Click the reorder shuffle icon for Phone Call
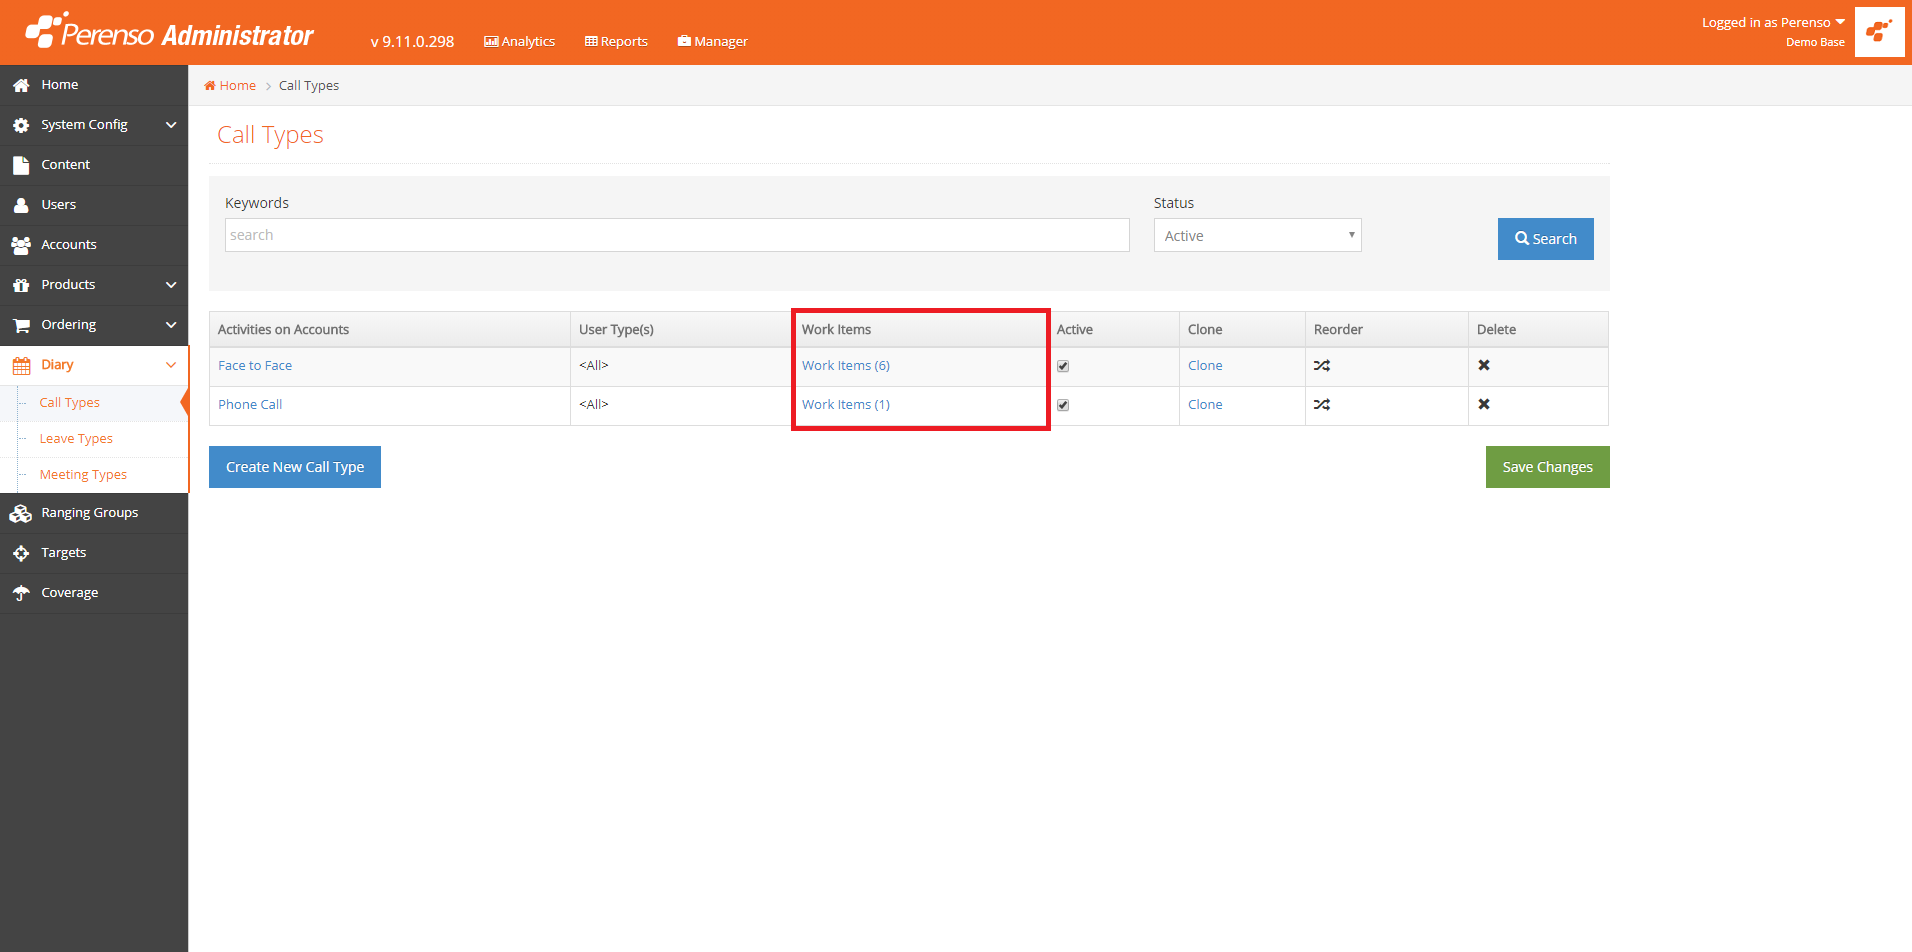This screenshot has width=1912, height=952. point(1322,405)
